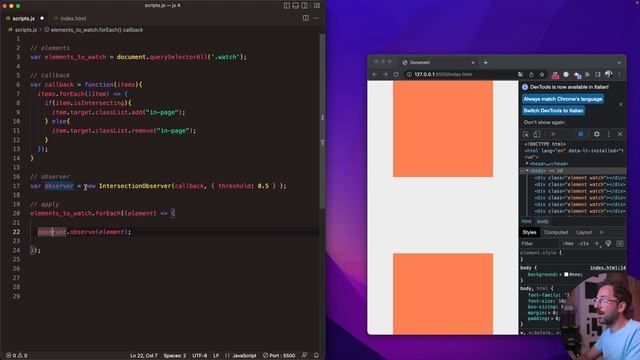Close the DevTools panel

point(620,134)
